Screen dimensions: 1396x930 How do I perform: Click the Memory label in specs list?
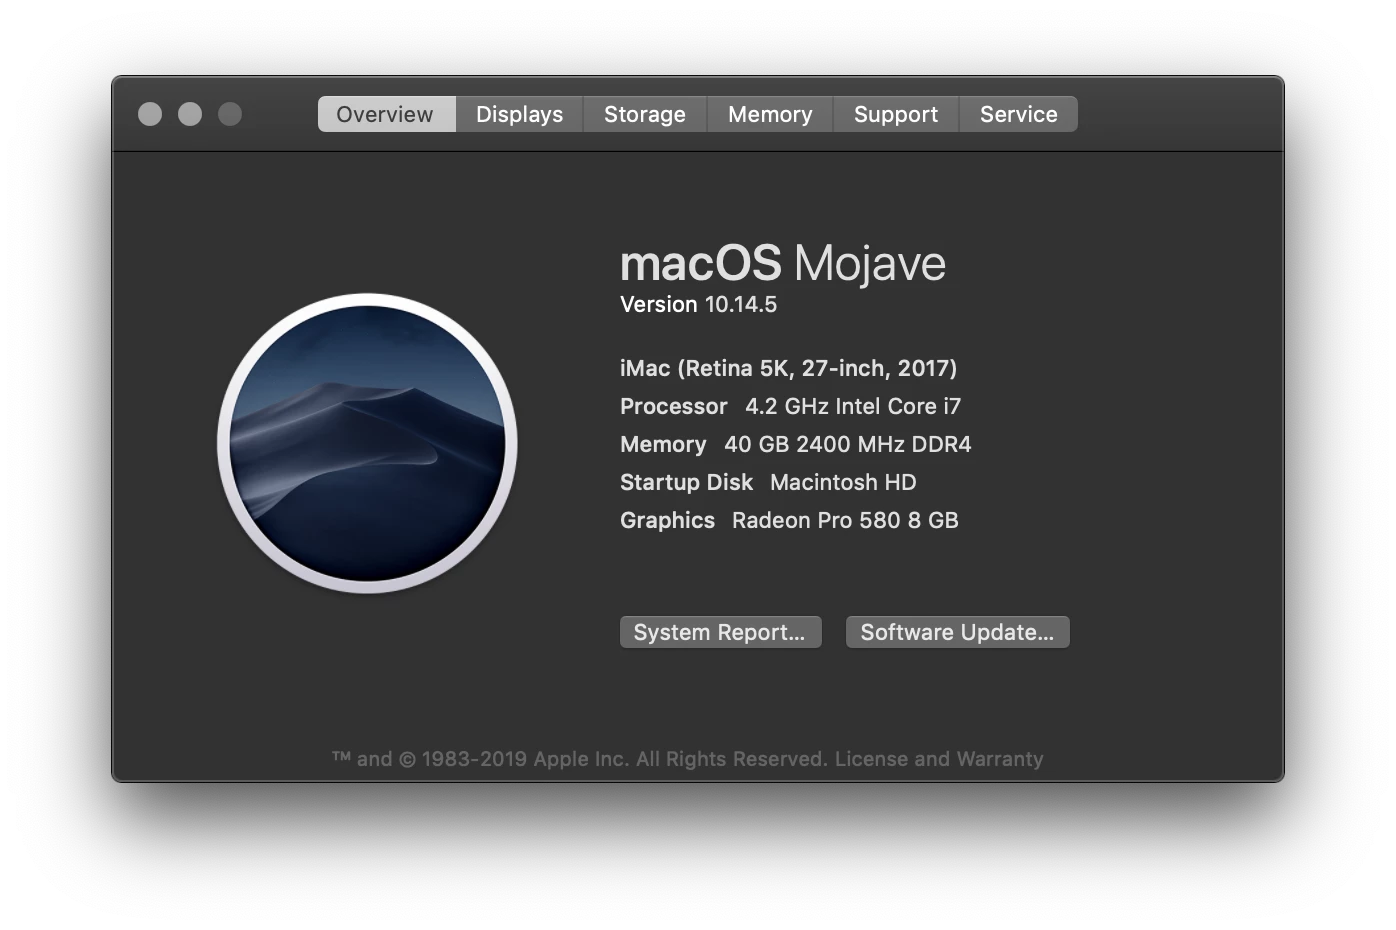(663, 444)
